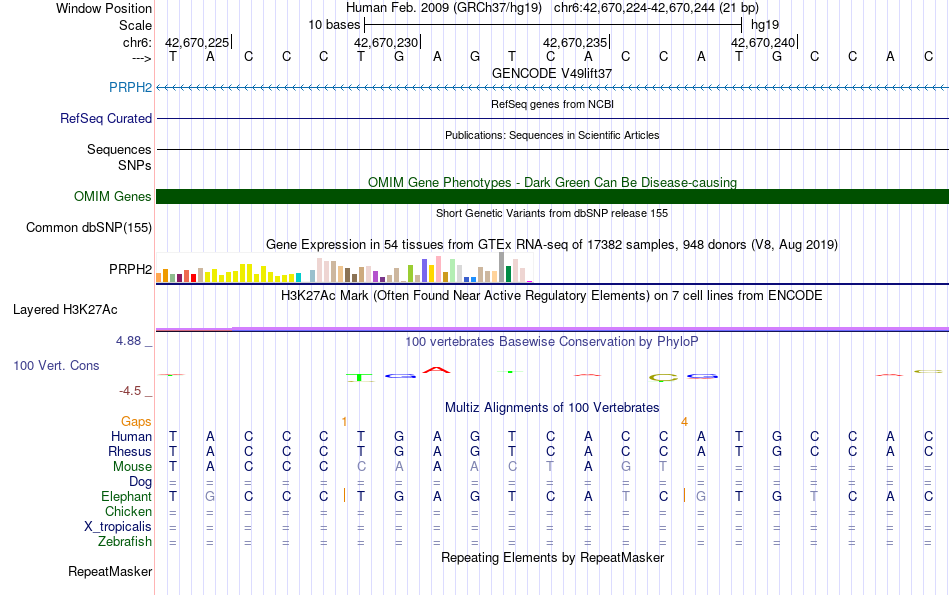Click the Common dbSNP(155) track label
The image size is (950, 595).
pos(89,227)
